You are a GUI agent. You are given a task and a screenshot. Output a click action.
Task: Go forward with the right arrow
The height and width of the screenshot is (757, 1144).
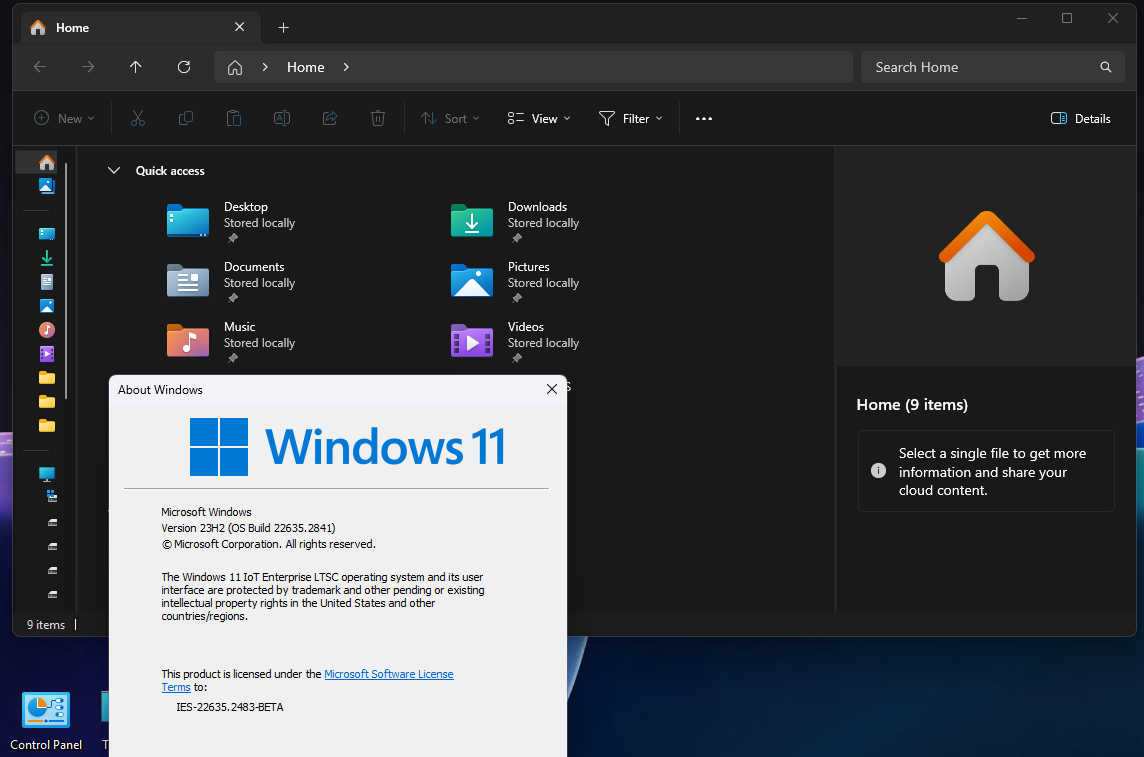pyautogui.click(x=88, y=67)
